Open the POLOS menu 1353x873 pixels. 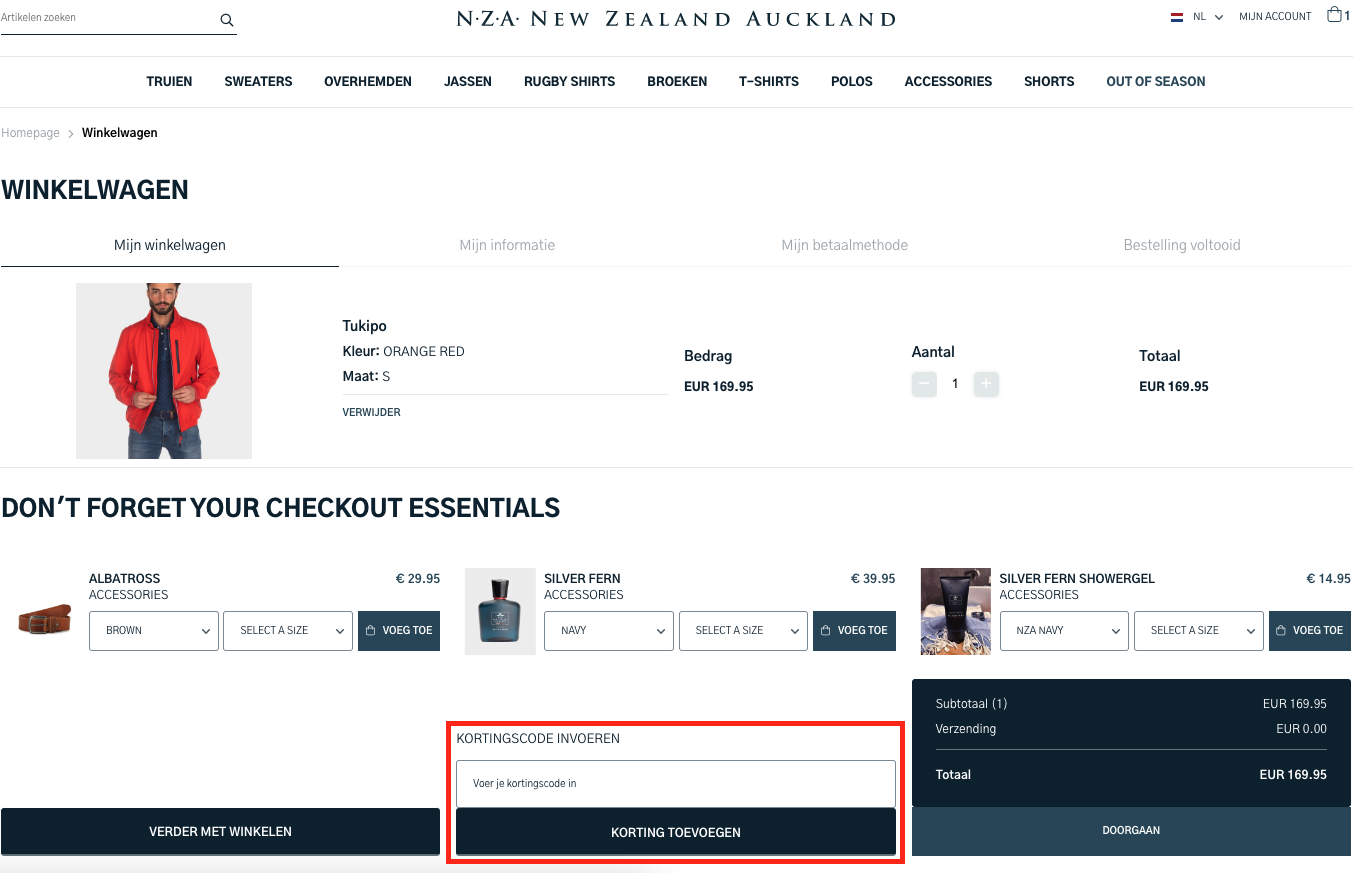852,82
